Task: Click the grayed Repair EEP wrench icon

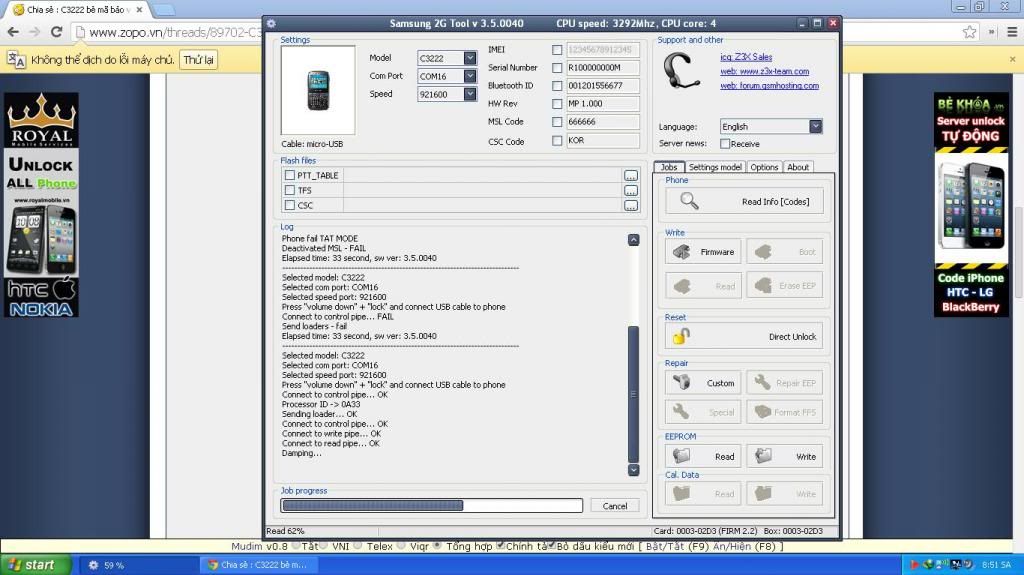Action: (x=763, y=383)
